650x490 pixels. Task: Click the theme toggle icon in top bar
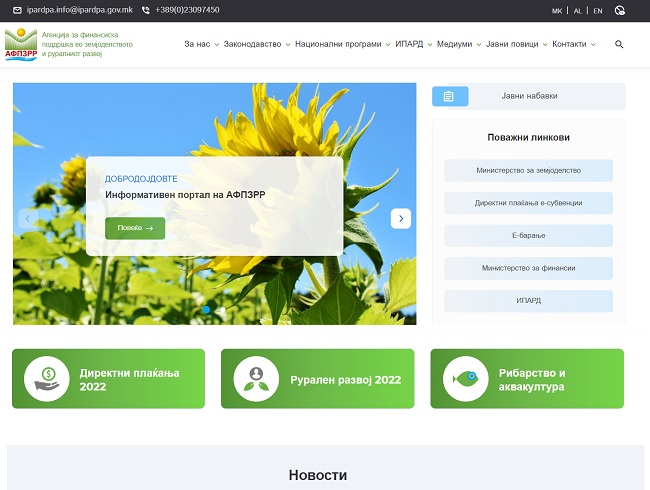pos(620,10)
